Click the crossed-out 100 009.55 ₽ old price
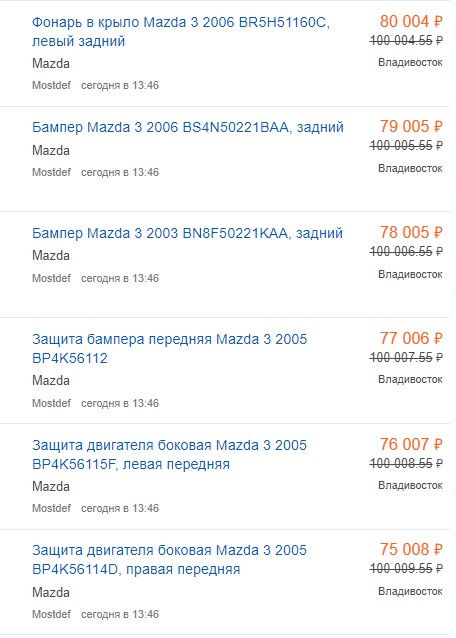This screenshot has height=638, width=456. coord(406,568)
